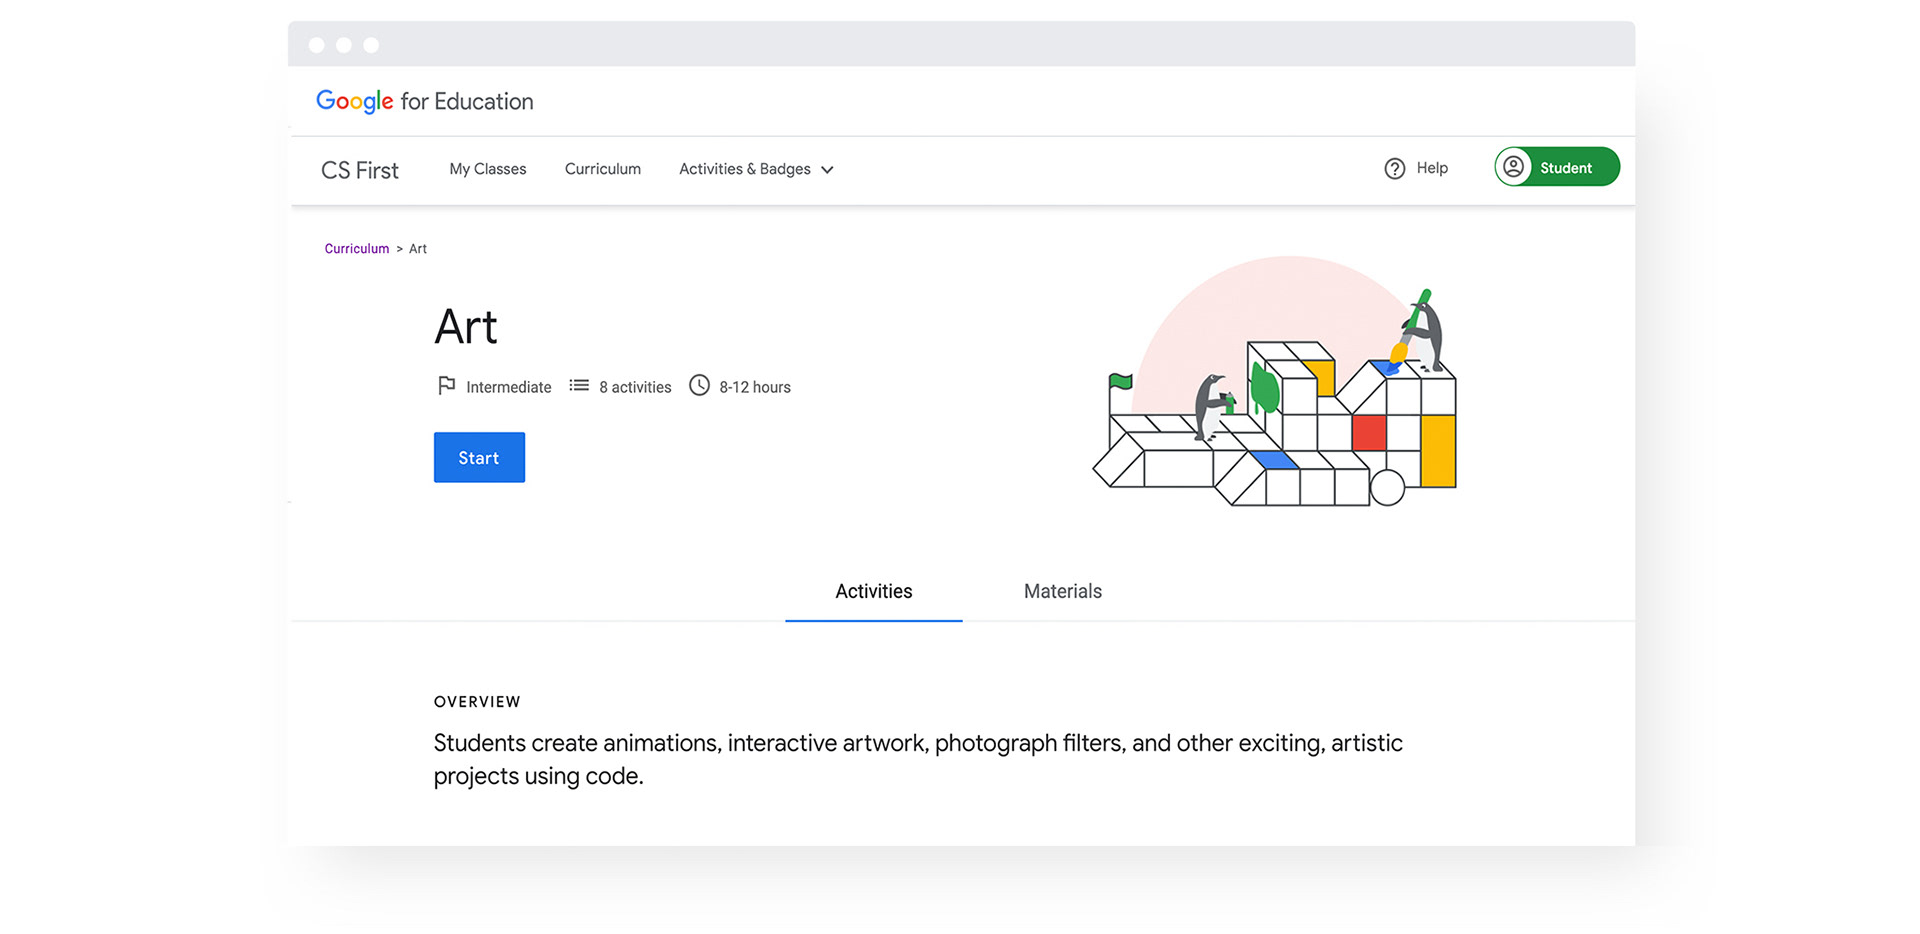Viewport: 1920px width, 934px height.
Task: Click the Art course illustration
Action: [1275, 382]
